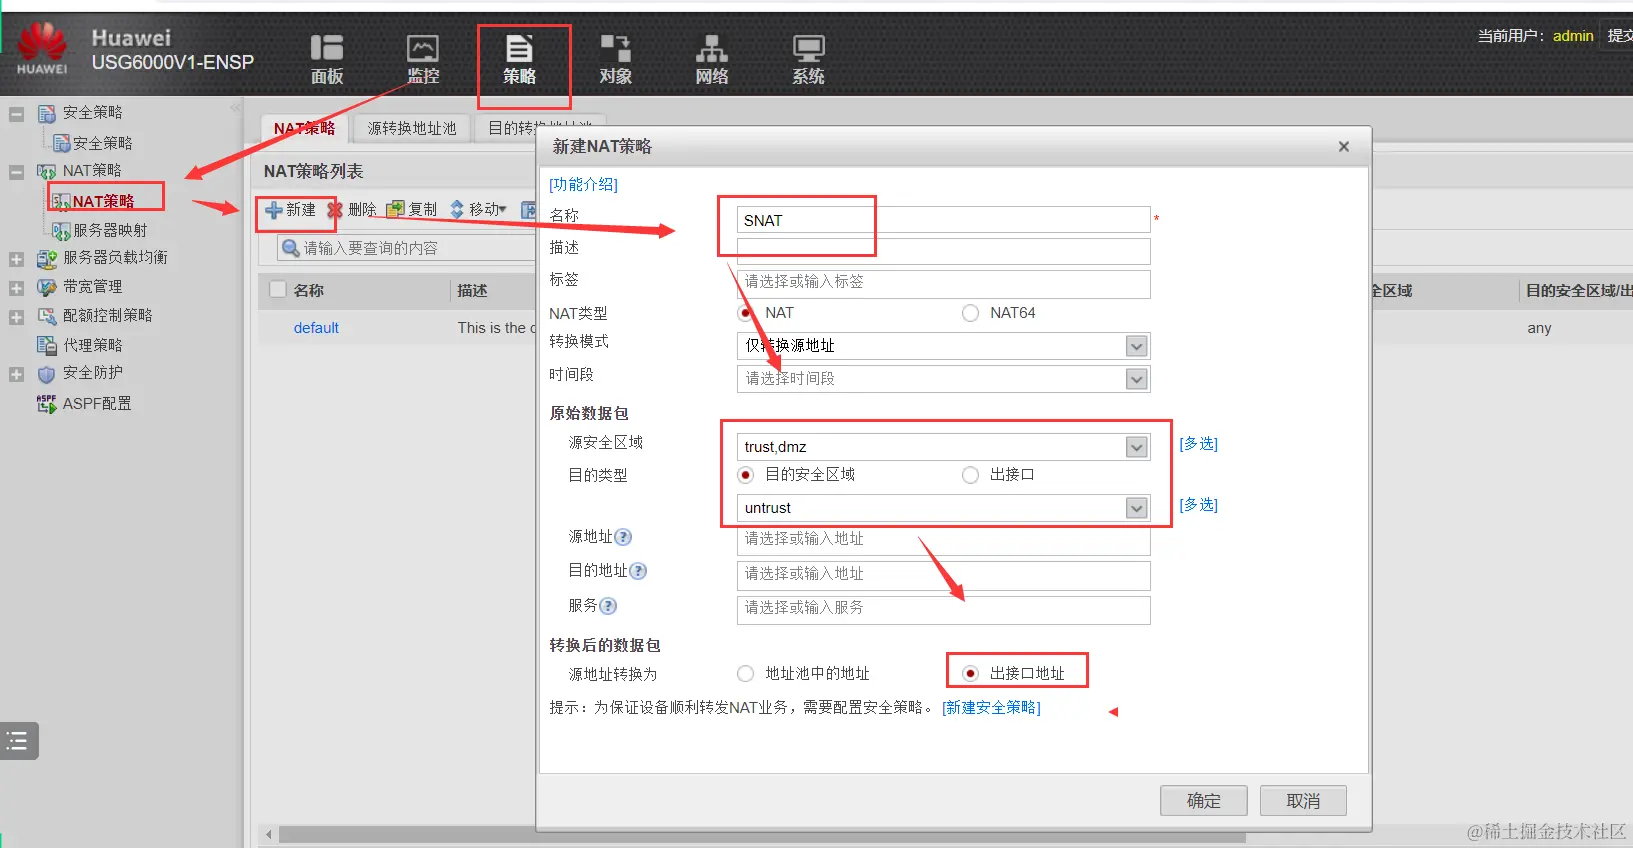Viewport: 1633px width, 848px height.
Task: Select 目的安全区域 radio button
Action: click(x=745, y=475)
